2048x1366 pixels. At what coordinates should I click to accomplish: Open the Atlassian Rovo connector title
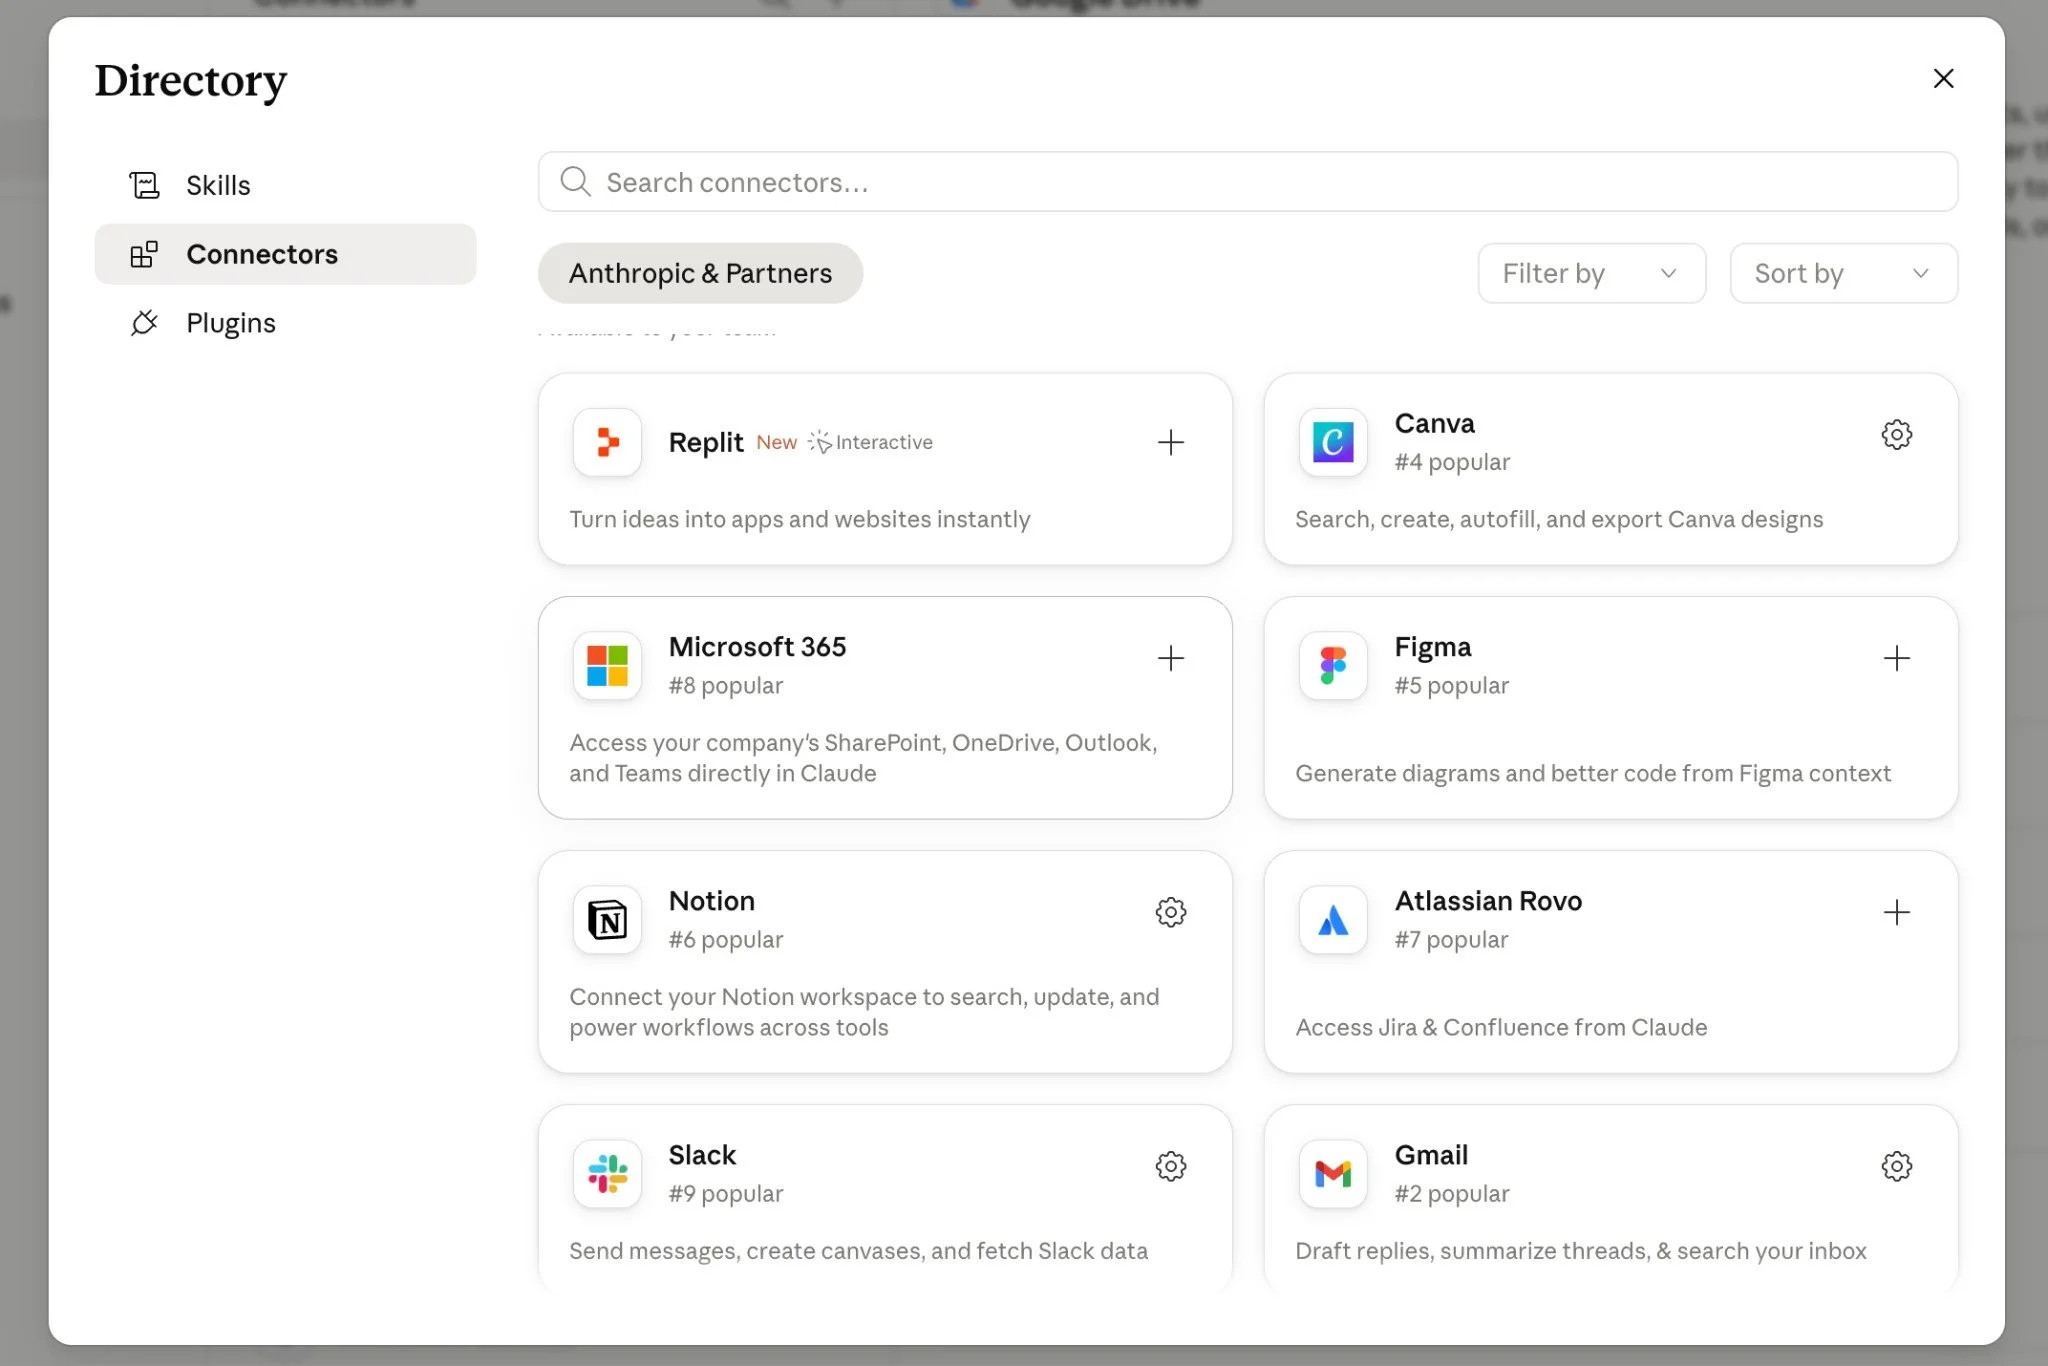click(1488, 901)
